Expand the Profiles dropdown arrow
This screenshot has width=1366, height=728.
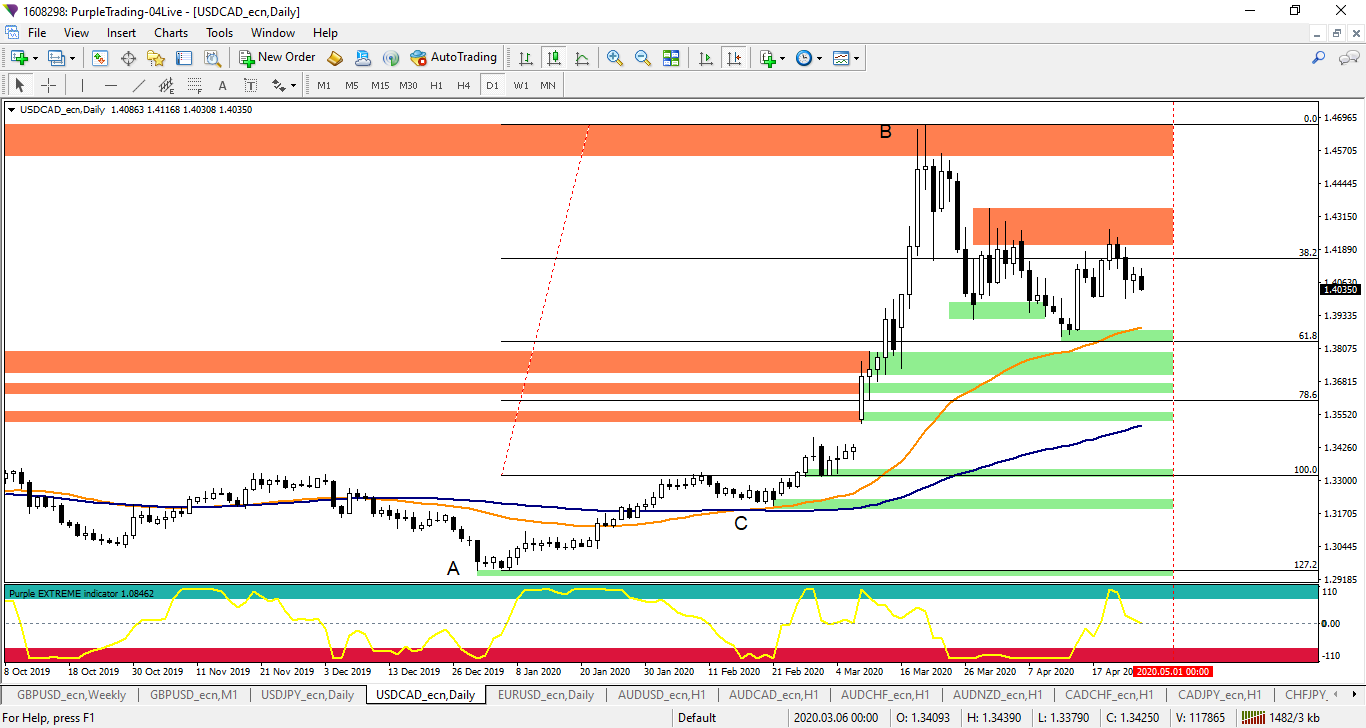[x=72, y=58]
